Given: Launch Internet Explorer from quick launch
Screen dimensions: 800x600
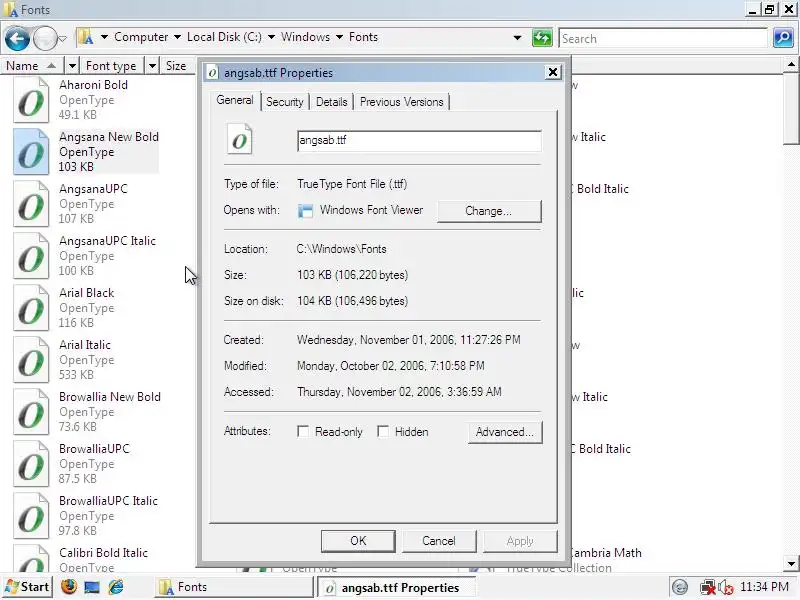Looking at the screenshot, I should pyautogui.click(x=116, y=587).
